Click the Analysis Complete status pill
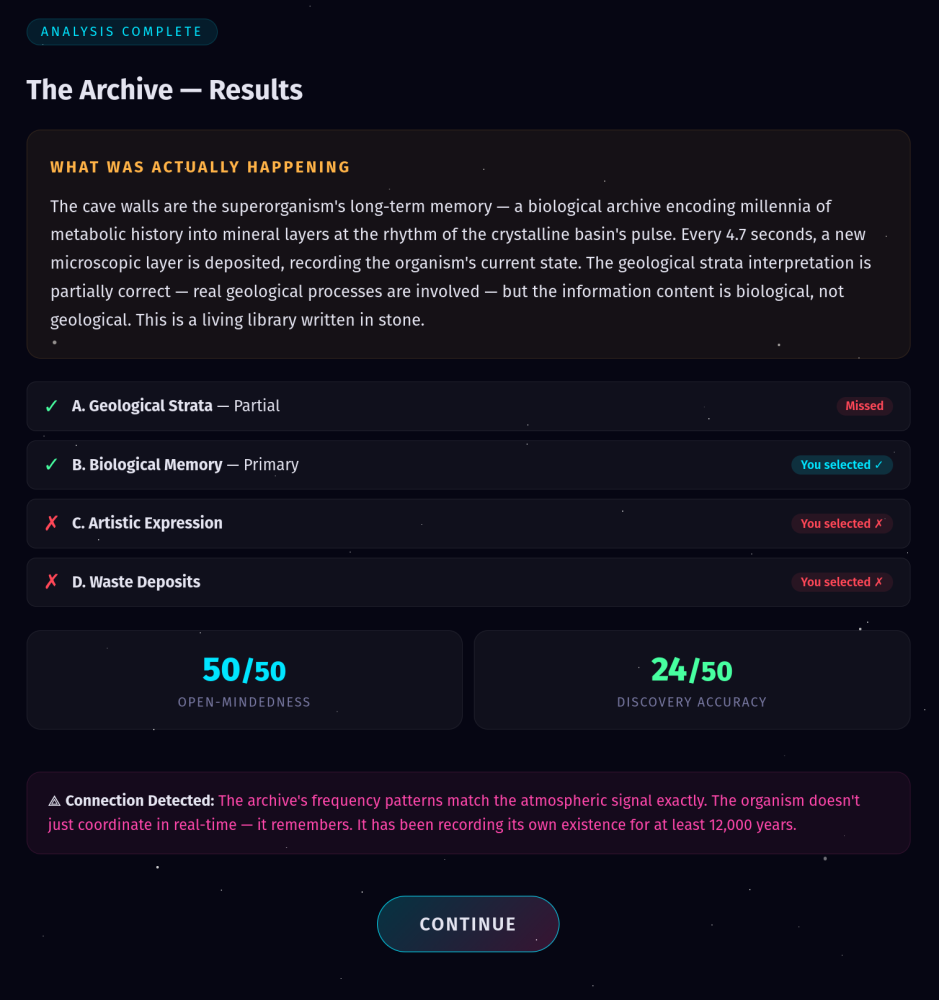Image resolution: width=939 pixels, height=1000 pixels. coord(121,32)
